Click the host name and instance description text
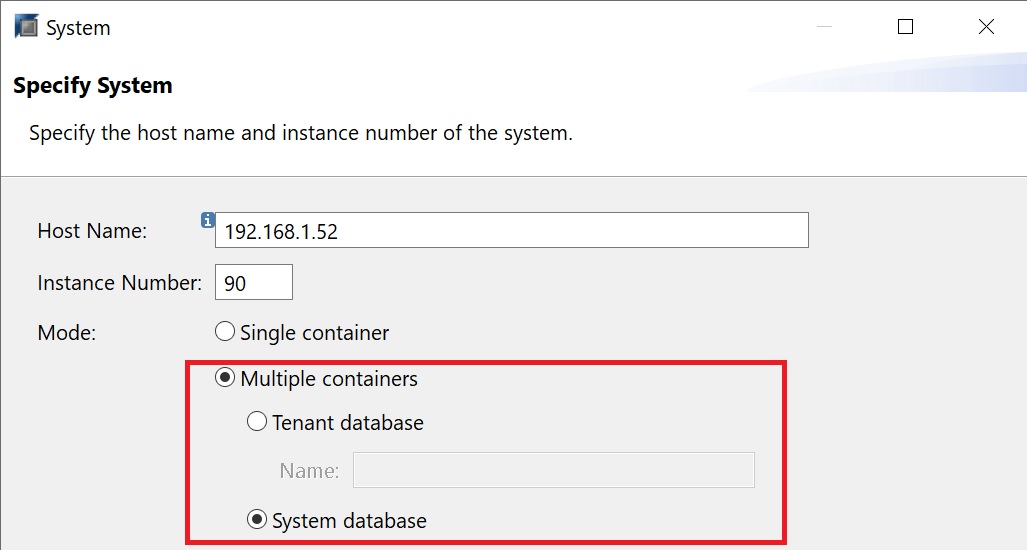Viewport: 1027px width, 550px height. point(301,133)
